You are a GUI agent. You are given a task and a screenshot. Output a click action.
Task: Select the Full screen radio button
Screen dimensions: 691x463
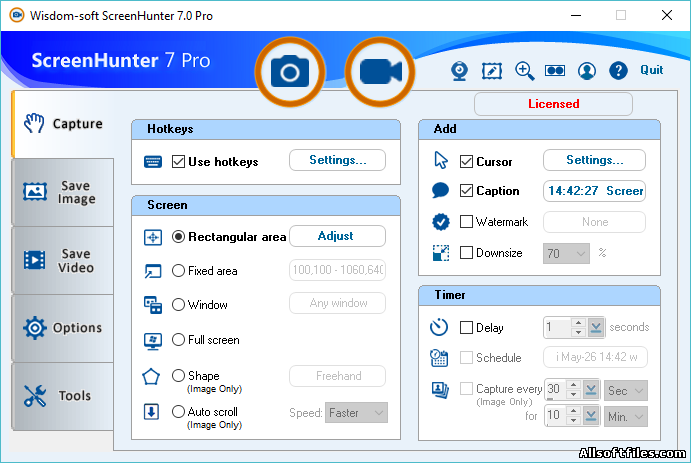178,340
